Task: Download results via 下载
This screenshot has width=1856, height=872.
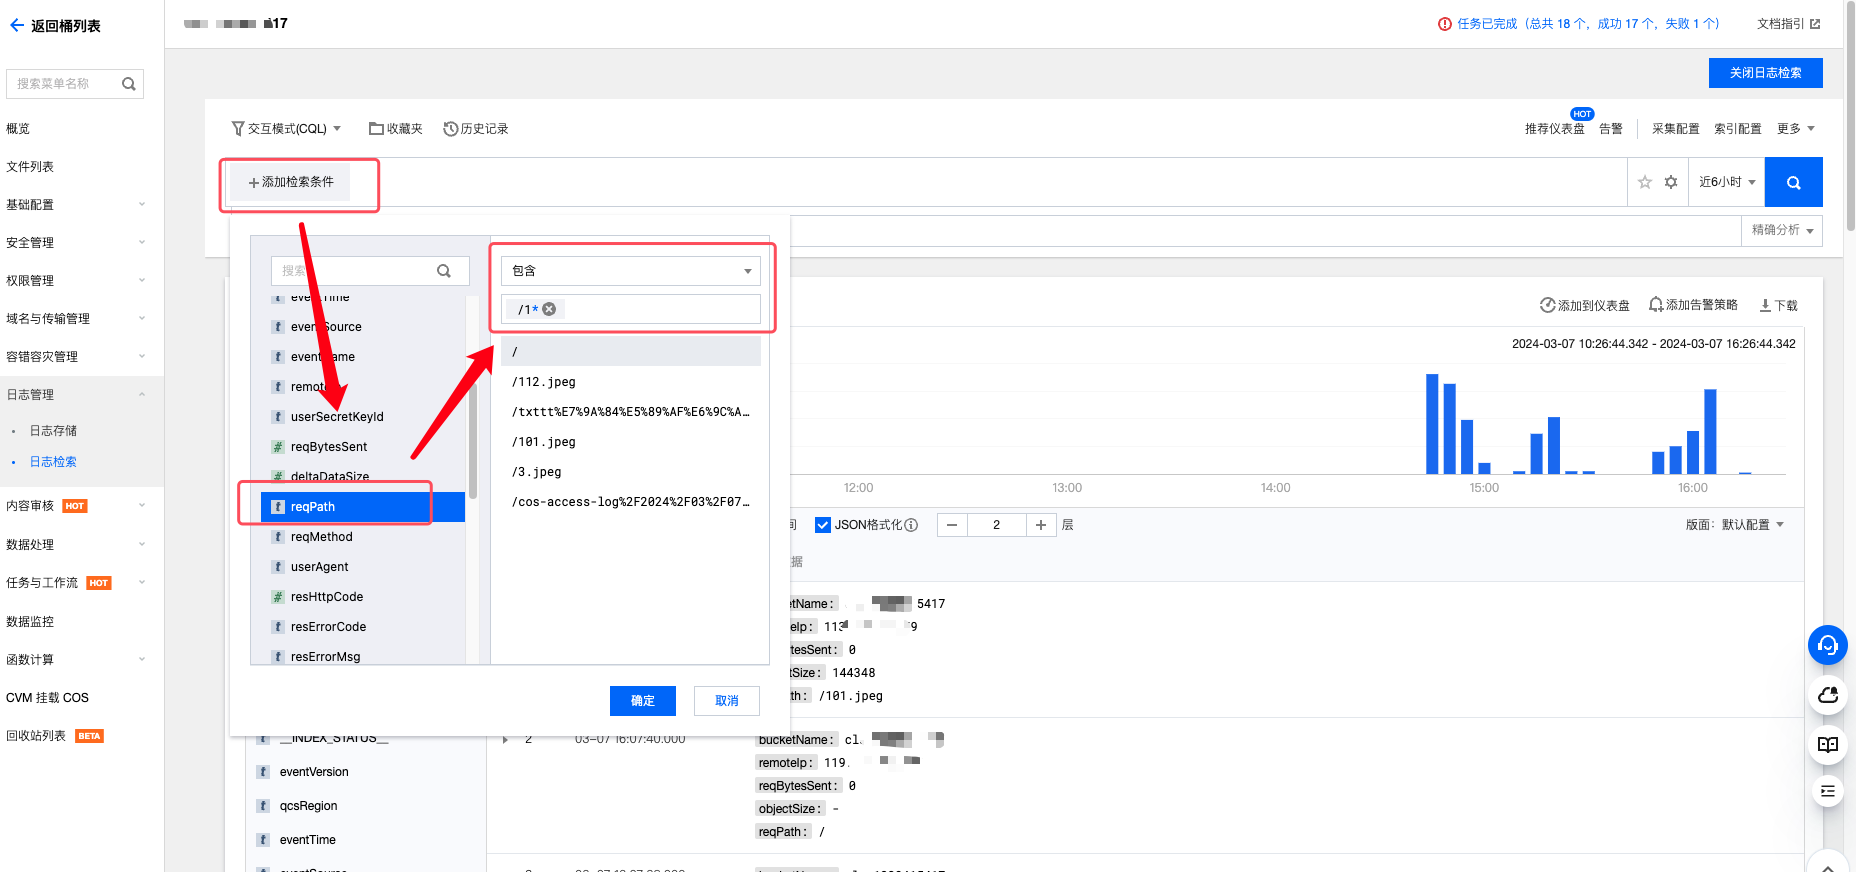Action: (1778, 305)
